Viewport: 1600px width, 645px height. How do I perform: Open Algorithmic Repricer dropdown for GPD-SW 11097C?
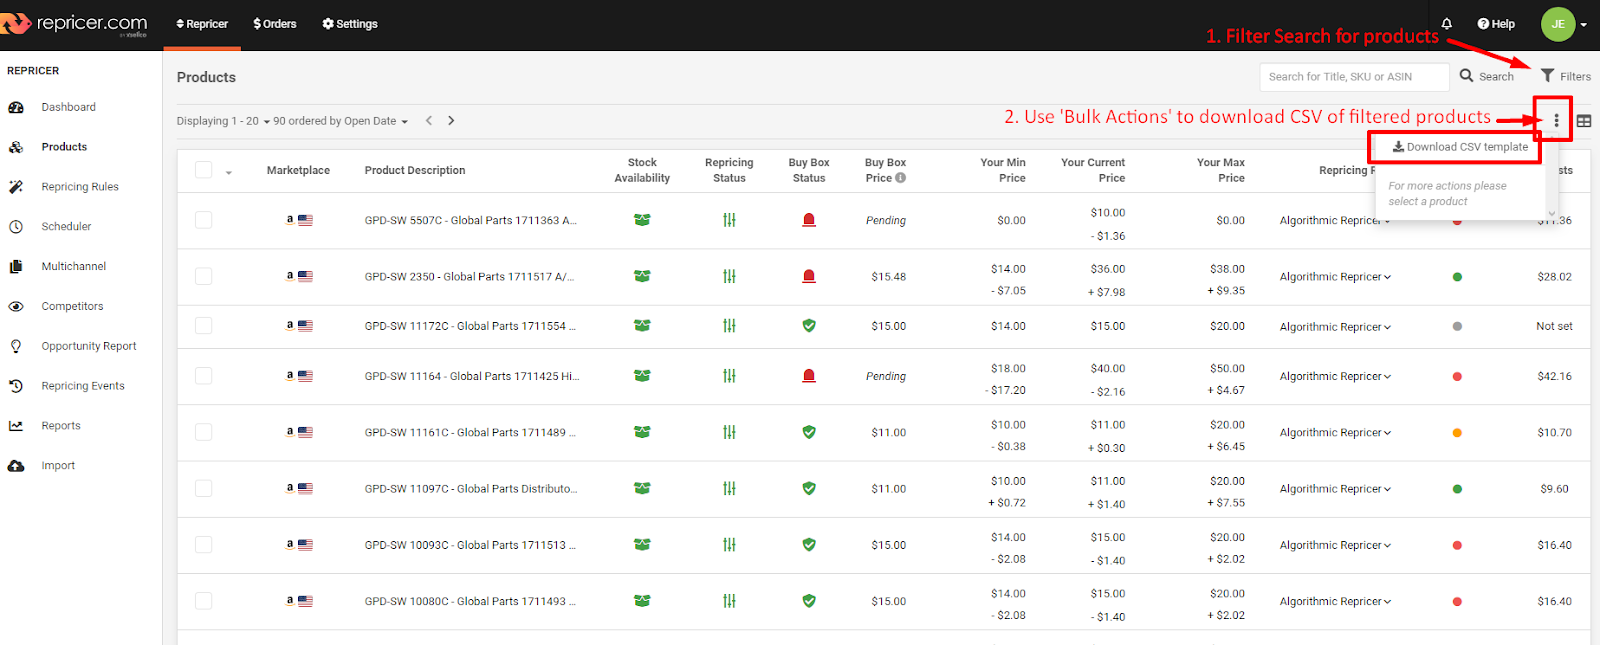click(x=1335, y=489)
